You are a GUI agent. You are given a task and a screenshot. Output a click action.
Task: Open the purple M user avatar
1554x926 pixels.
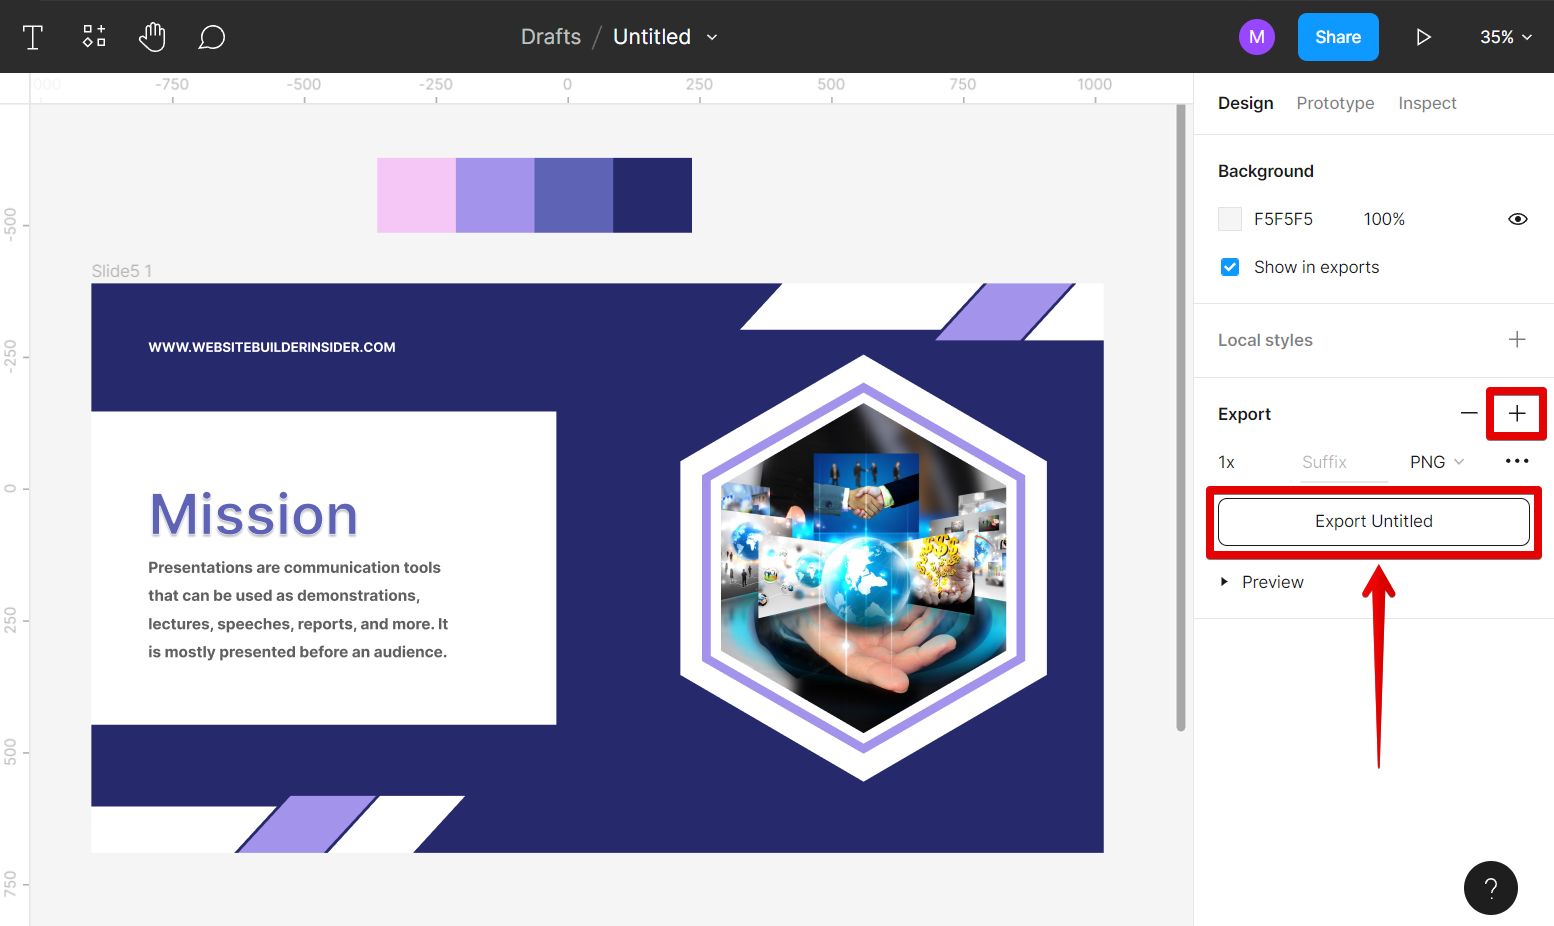pyautogui.click(x=1256, y=37)
